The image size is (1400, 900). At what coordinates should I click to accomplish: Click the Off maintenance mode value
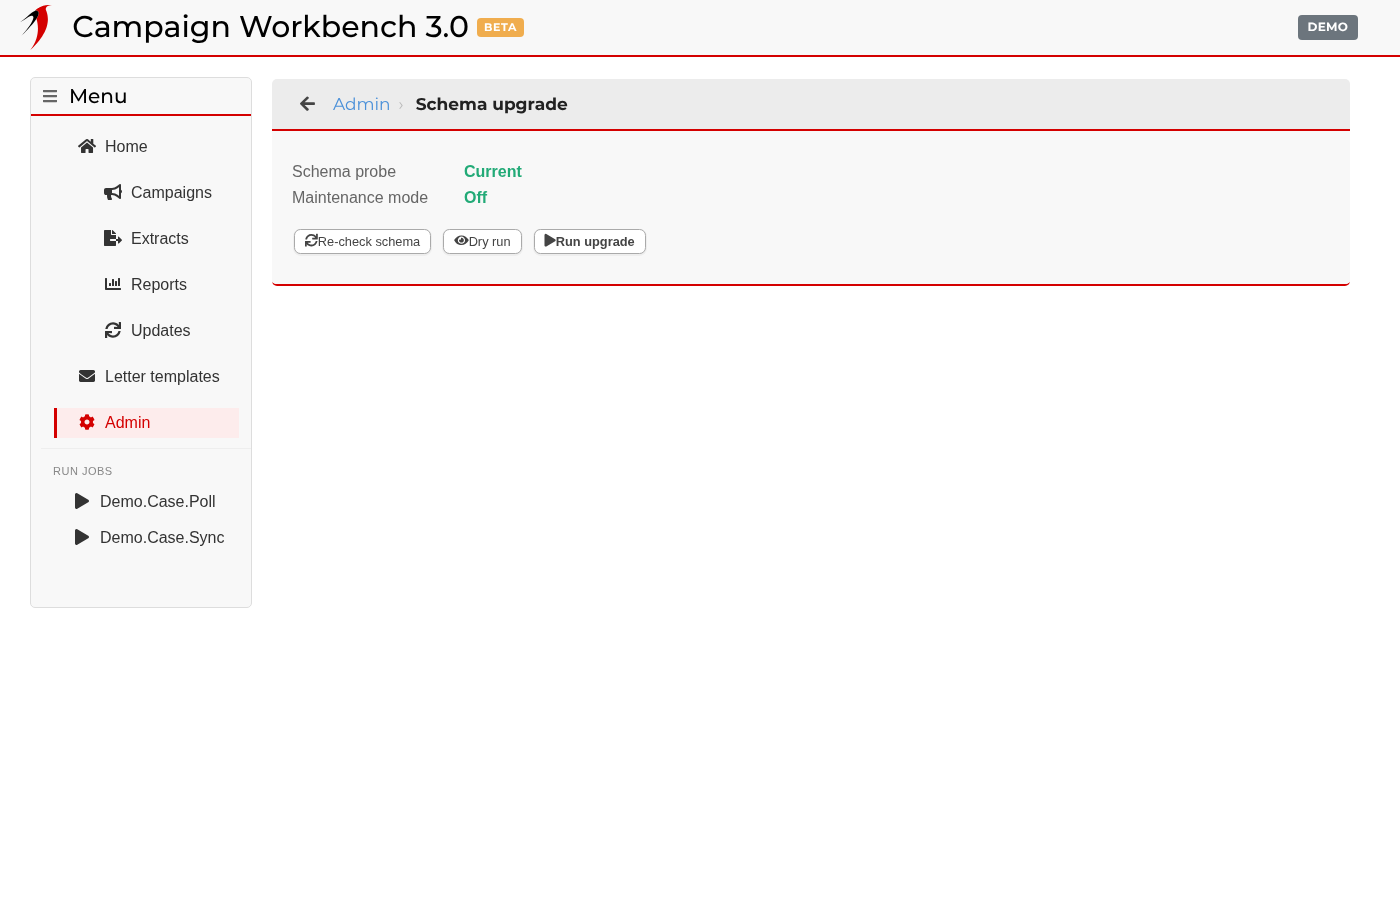[x=475, y=198]
